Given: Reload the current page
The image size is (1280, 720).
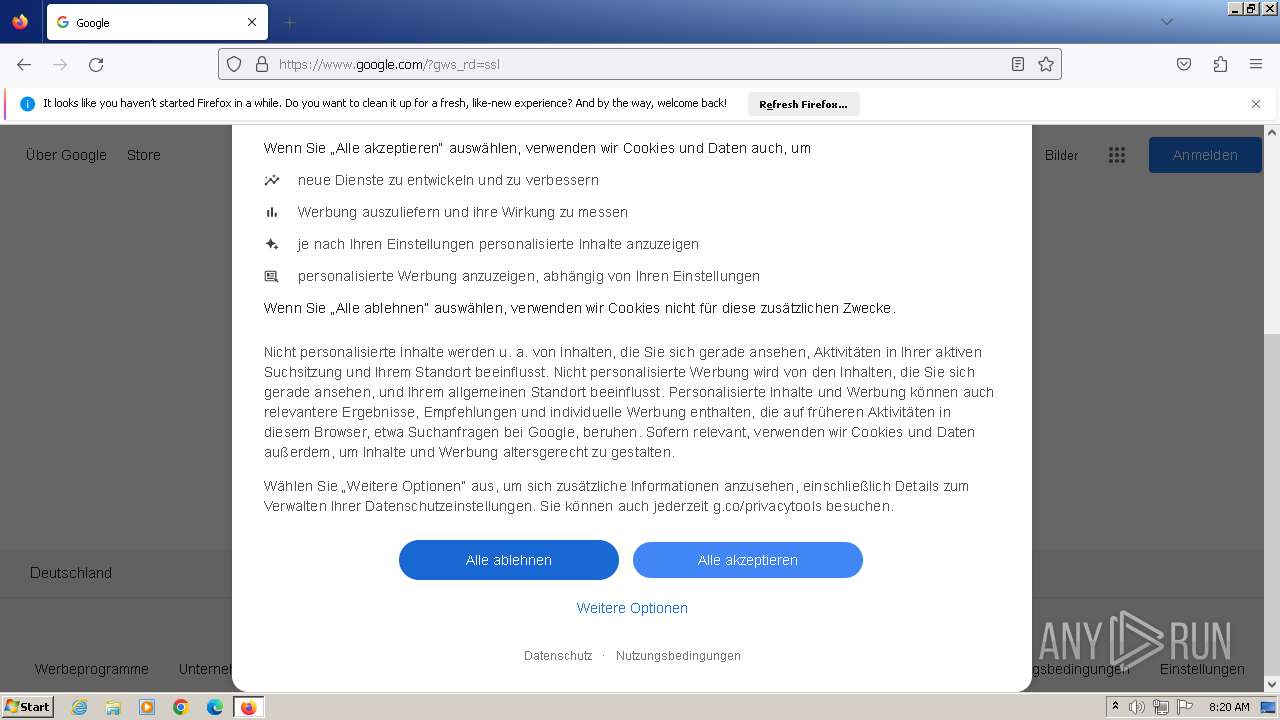Looking at the screenshot, I should point(96,64).
